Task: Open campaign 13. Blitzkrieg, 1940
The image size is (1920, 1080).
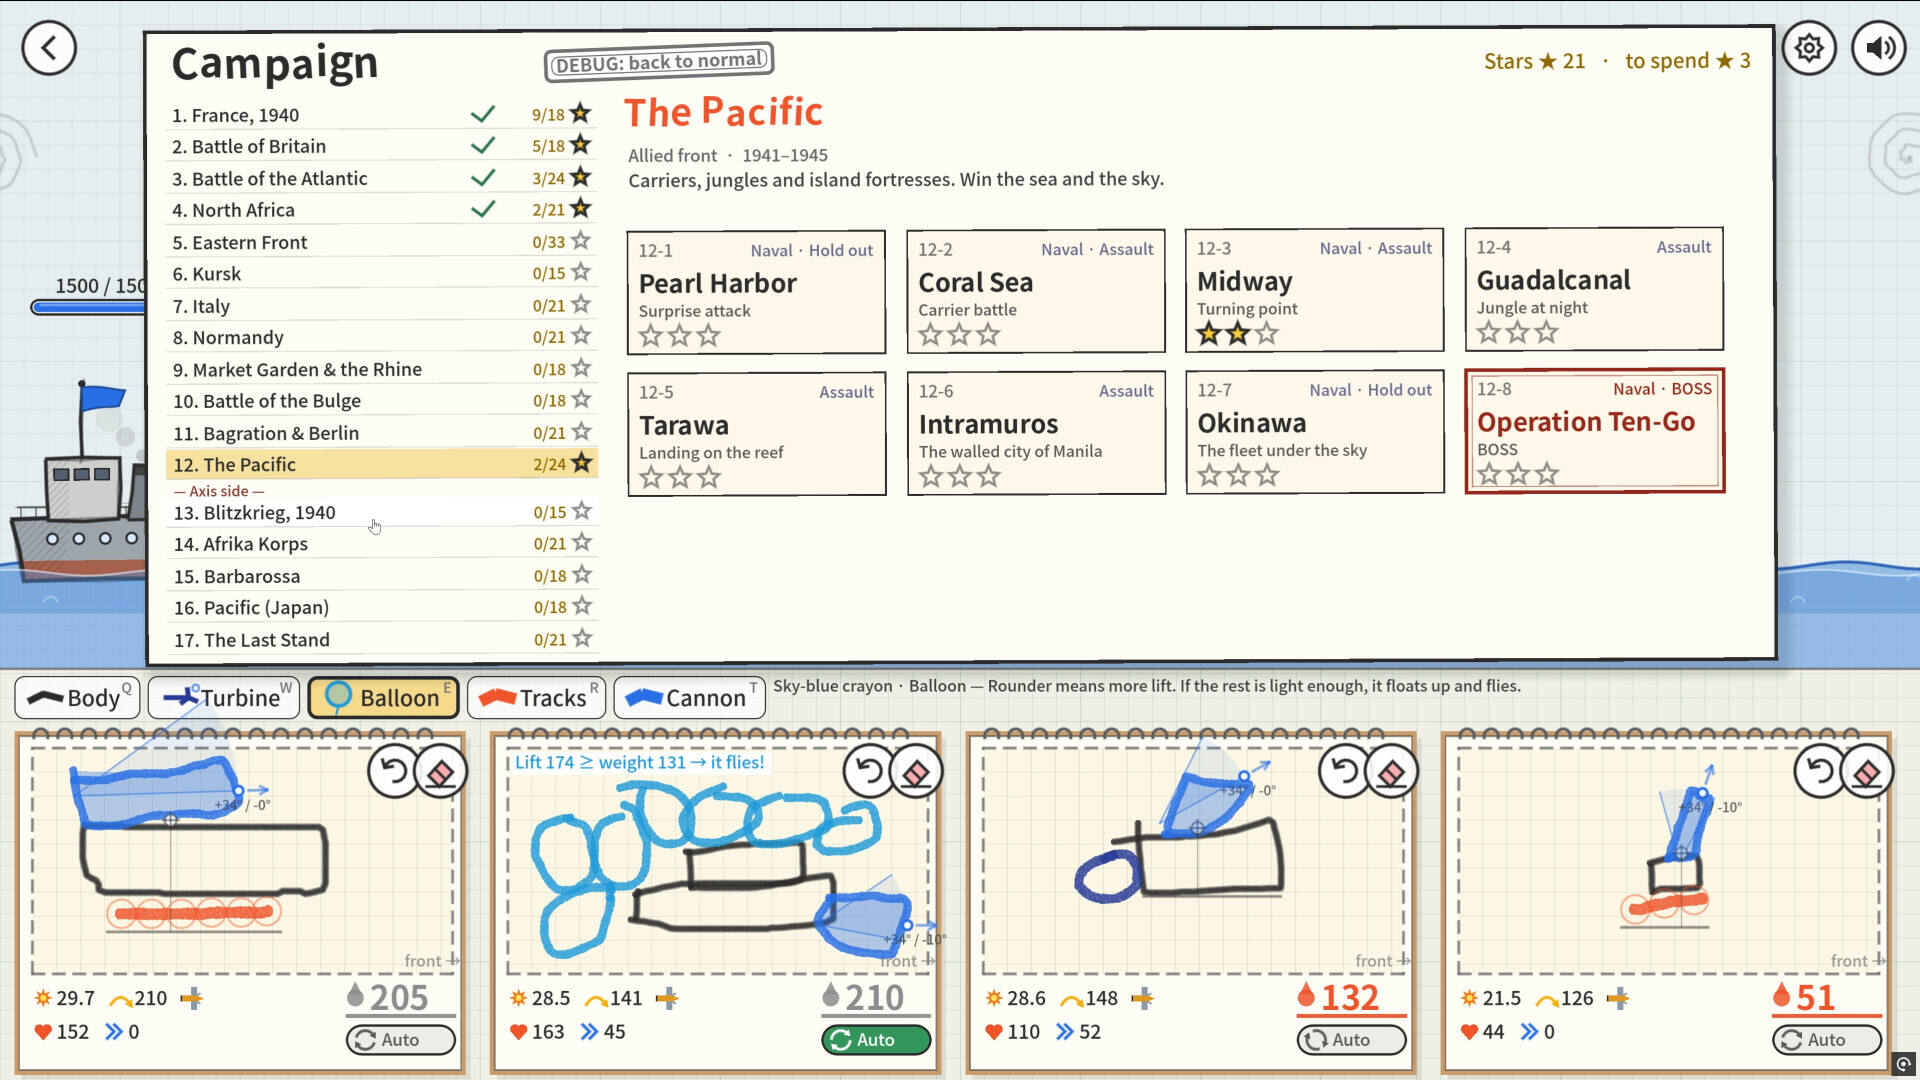Action: click(x=382, y=512)
